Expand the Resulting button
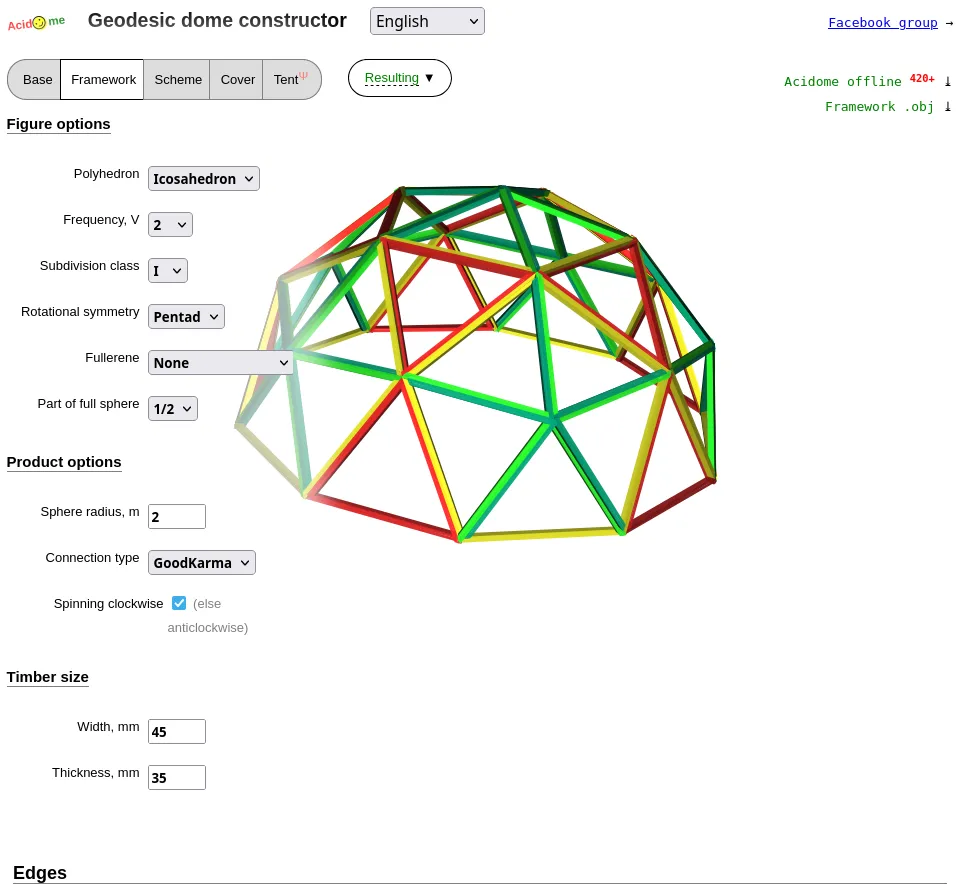960x891 pixels. pos(399,78)
